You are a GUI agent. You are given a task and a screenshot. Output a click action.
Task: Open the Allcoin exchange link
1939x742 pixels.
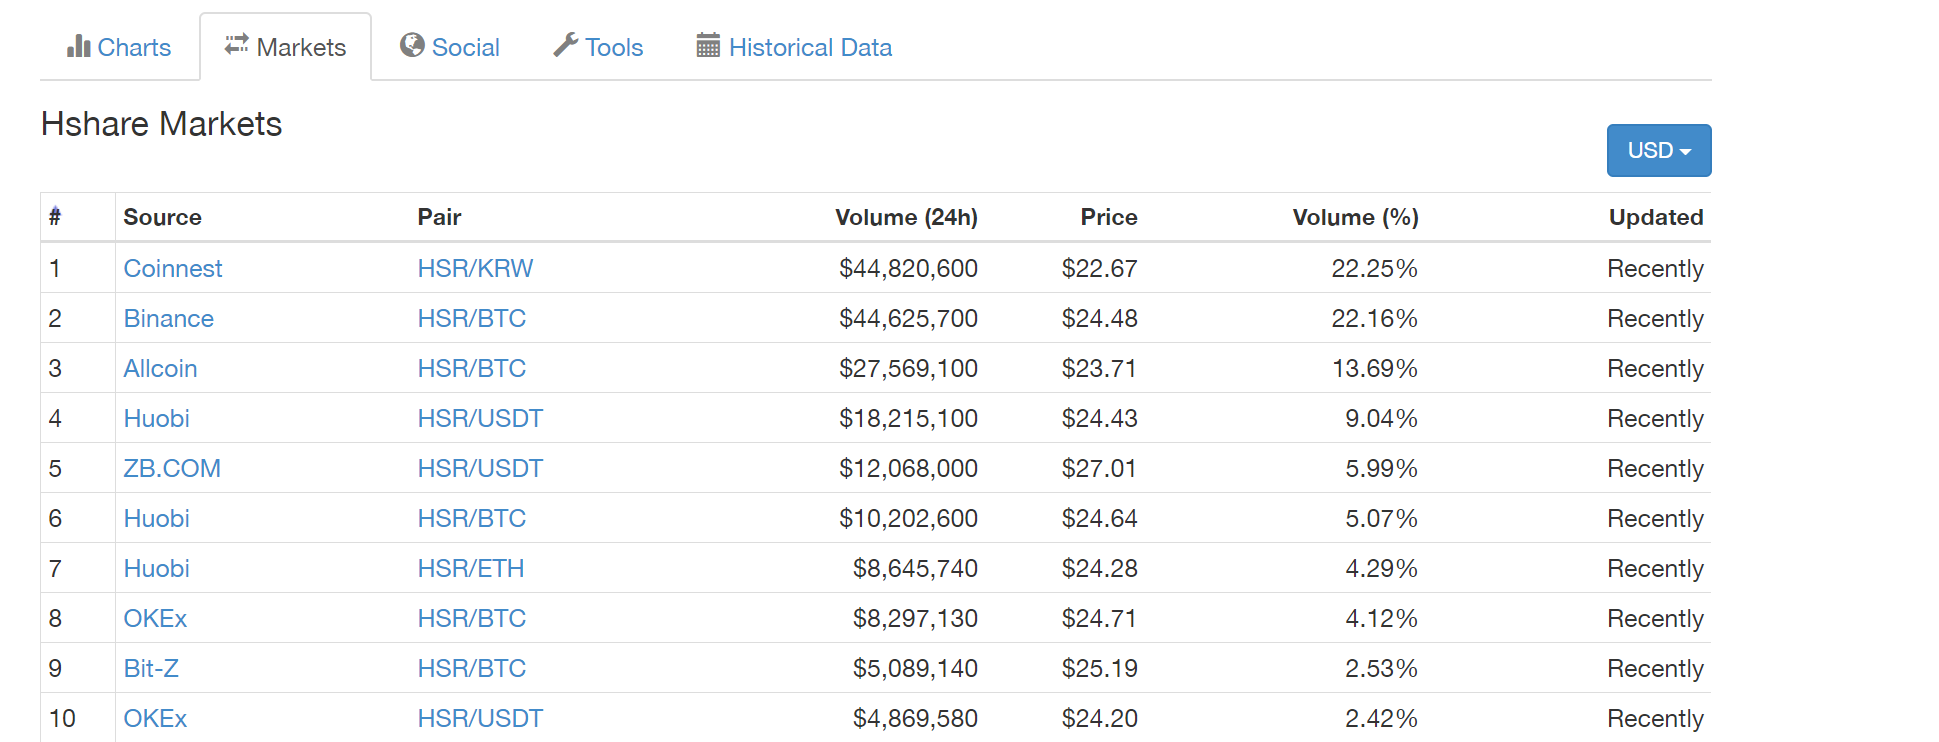click(160, 368)
